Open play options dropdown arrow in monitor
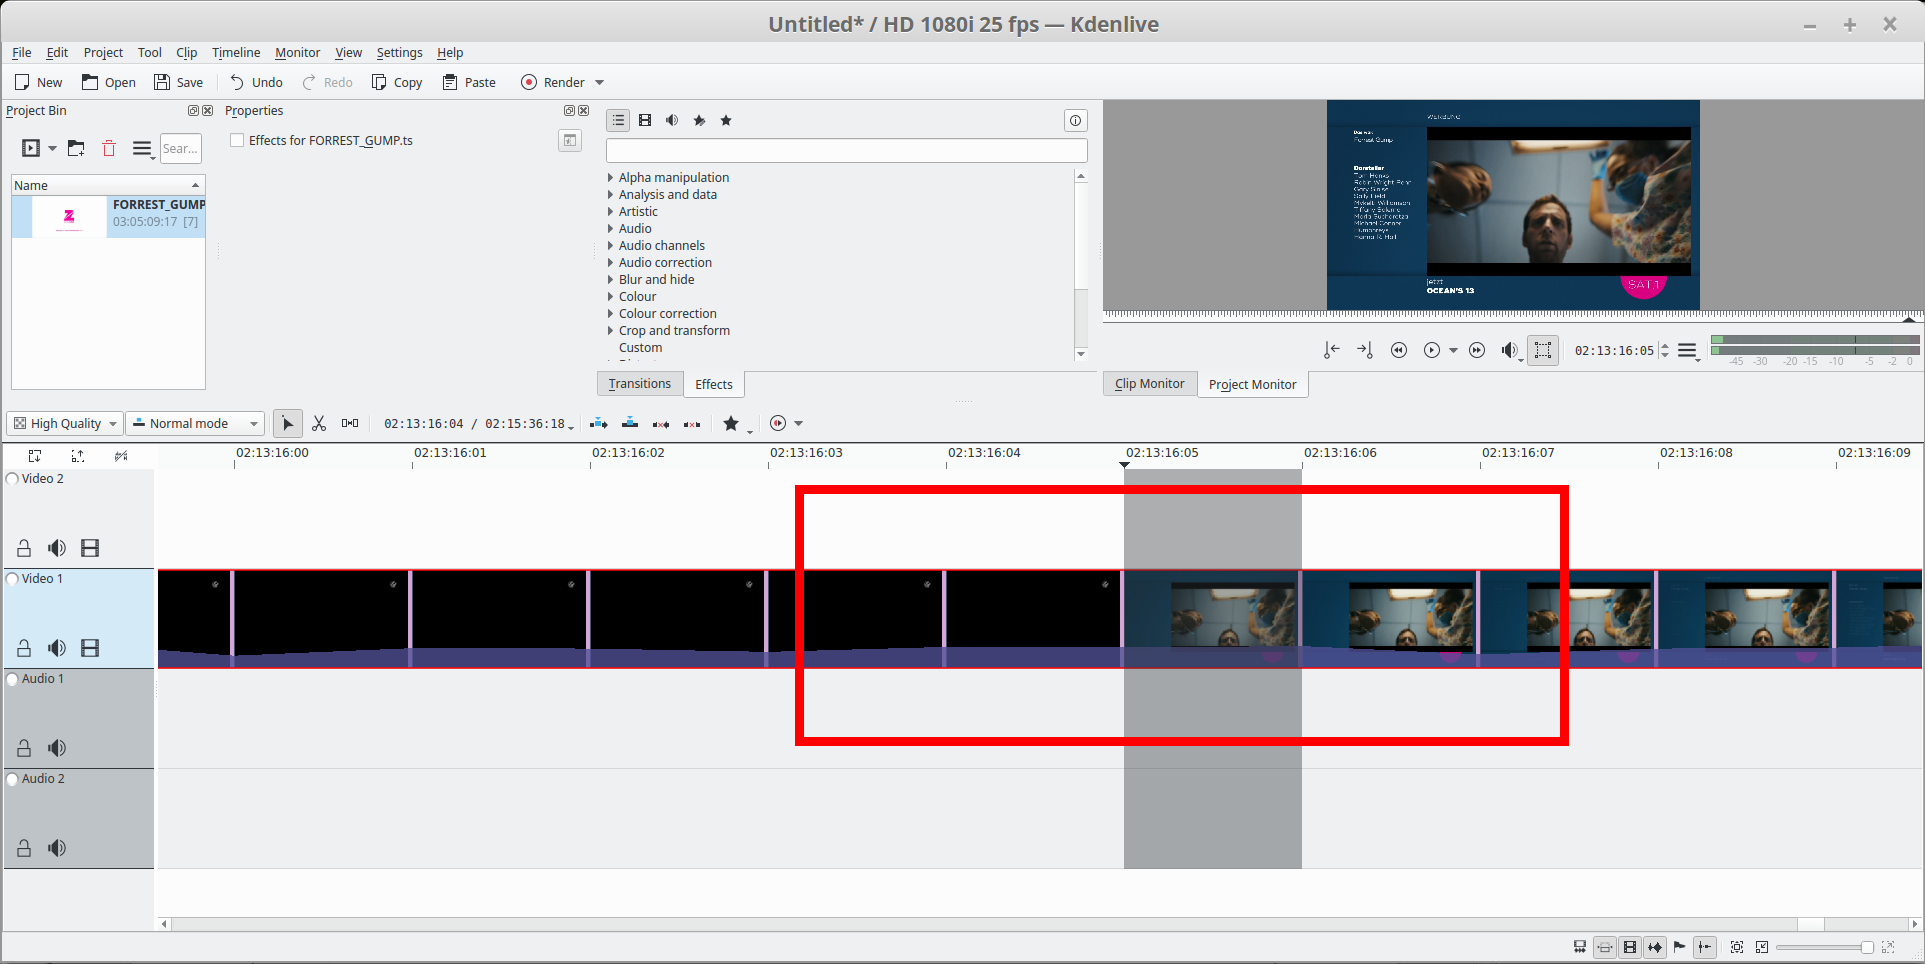The height and width of the screenshot is (964, 1925). point(1453,350)
